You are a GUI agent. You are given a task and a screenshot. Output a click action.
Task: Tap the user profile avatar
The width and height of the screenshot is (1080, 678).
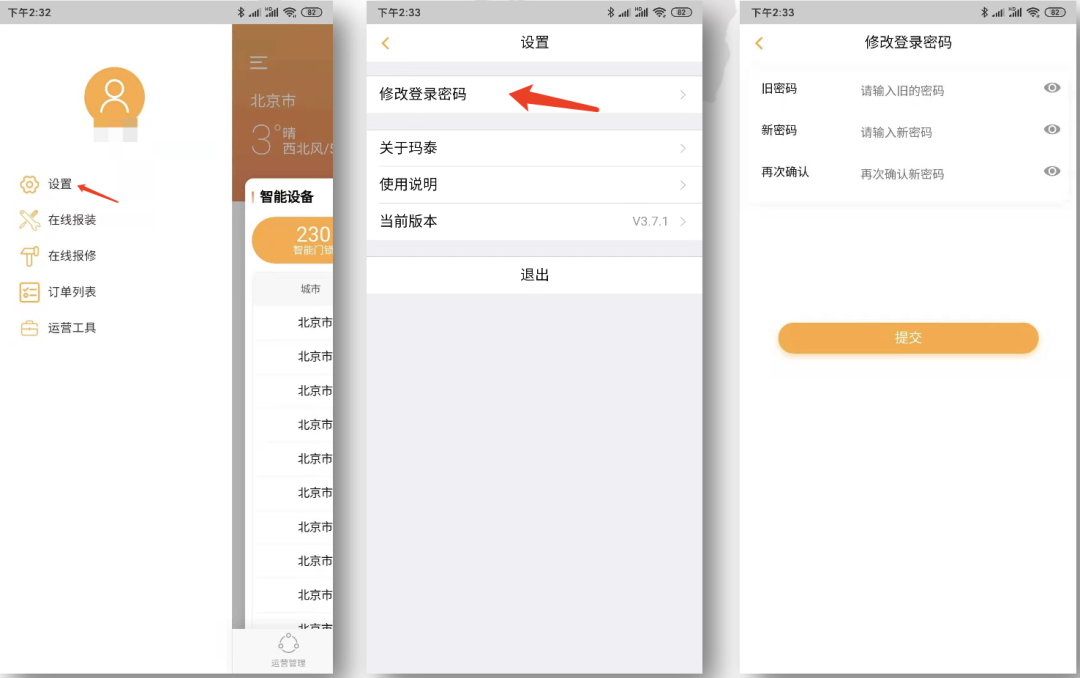tap(114, 98)
